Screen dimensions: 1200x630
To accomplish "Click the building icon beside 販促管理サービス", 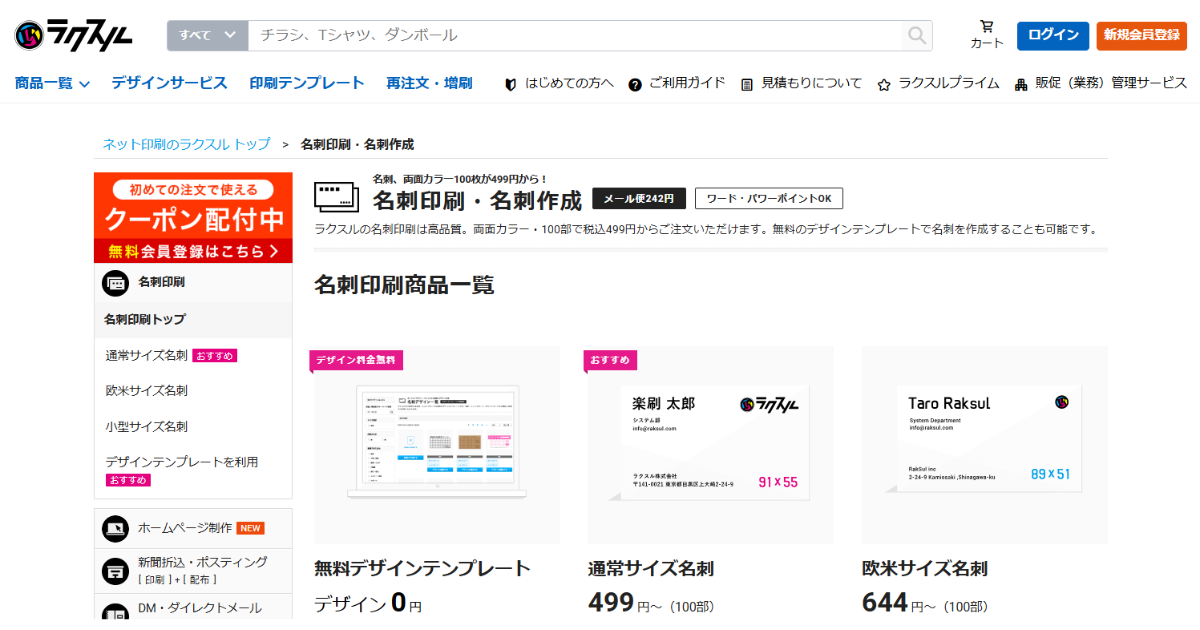I will 1021,84.
